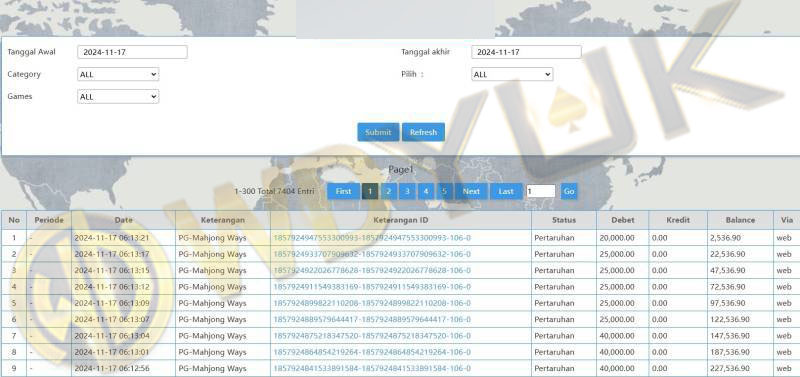Image resolution: width=800 pixels, height=377 pixels.
Task: Click the Periode column header
Action: pos(49,220)
